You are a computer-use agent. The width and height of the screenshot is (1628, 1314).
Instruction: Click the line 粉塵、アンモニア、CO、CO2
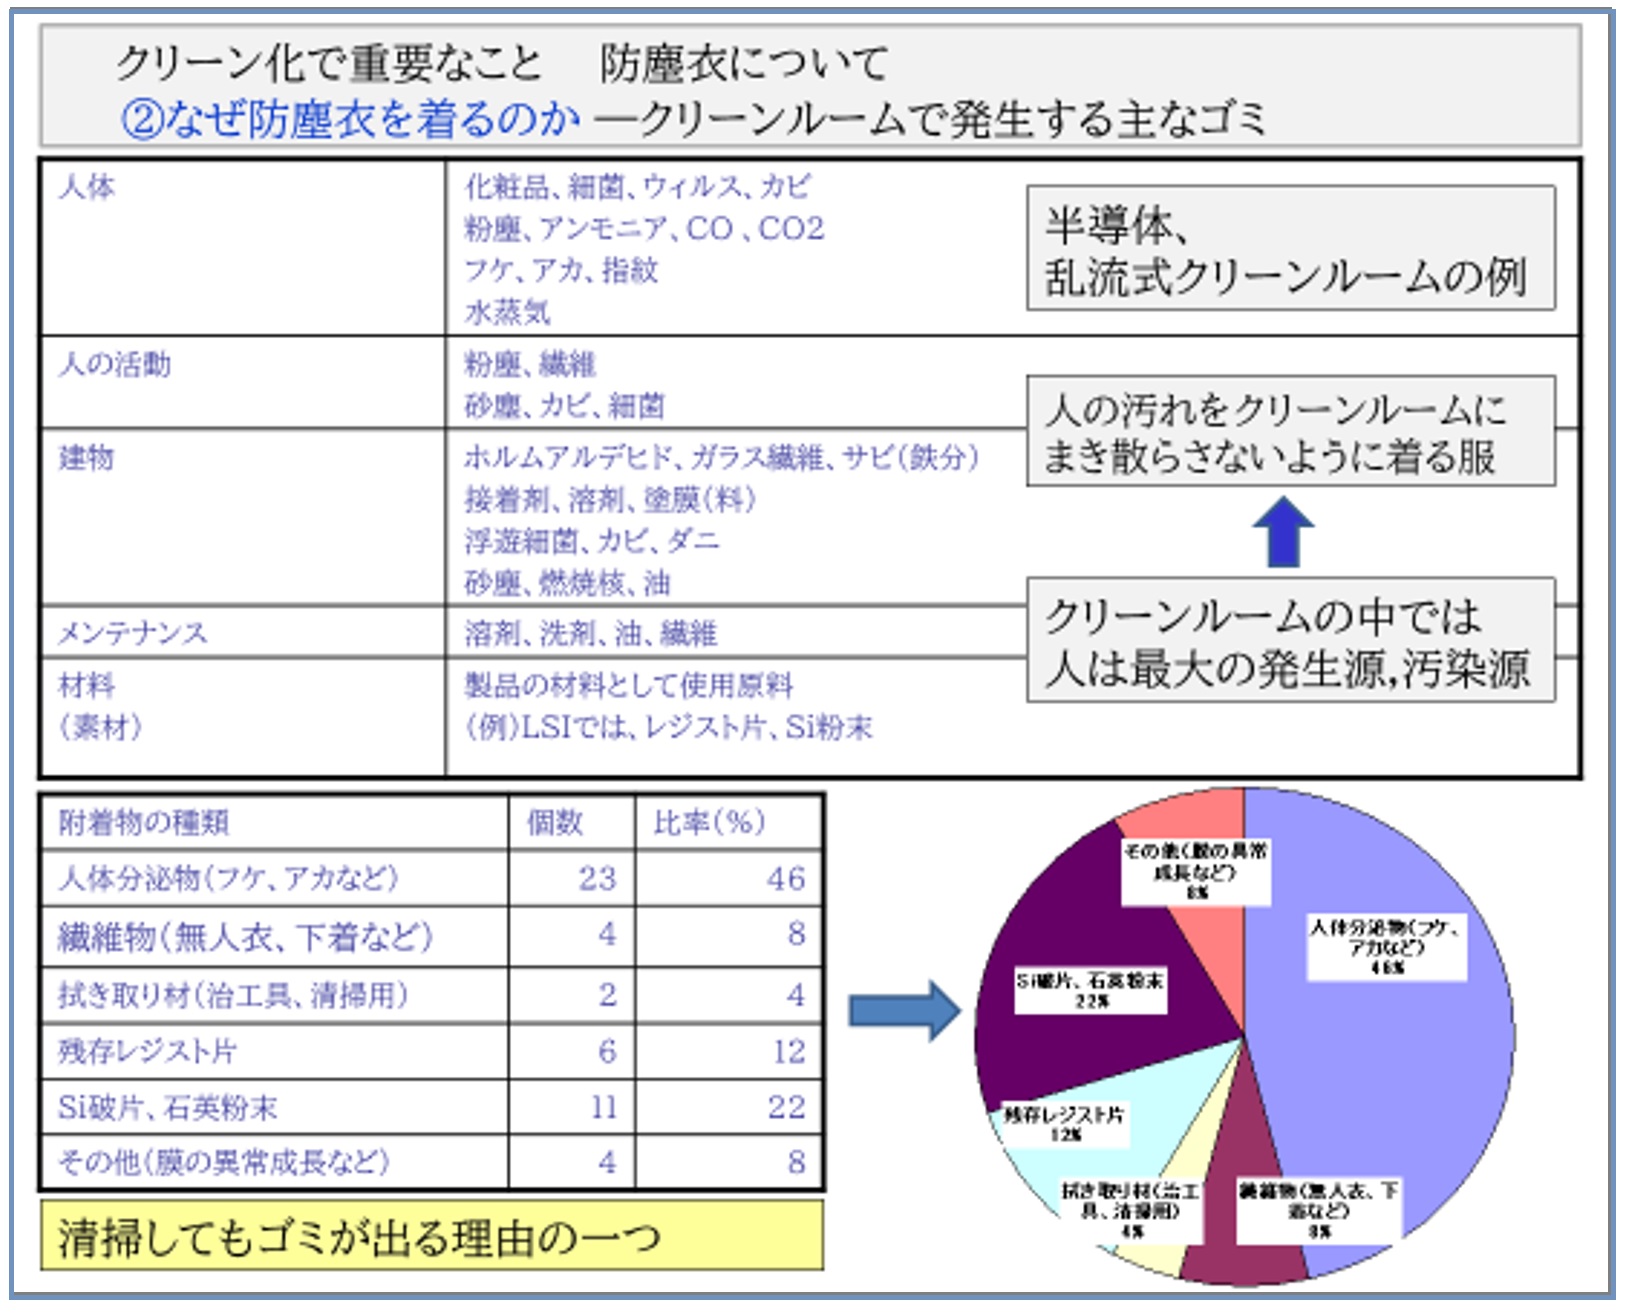[644, 229]
